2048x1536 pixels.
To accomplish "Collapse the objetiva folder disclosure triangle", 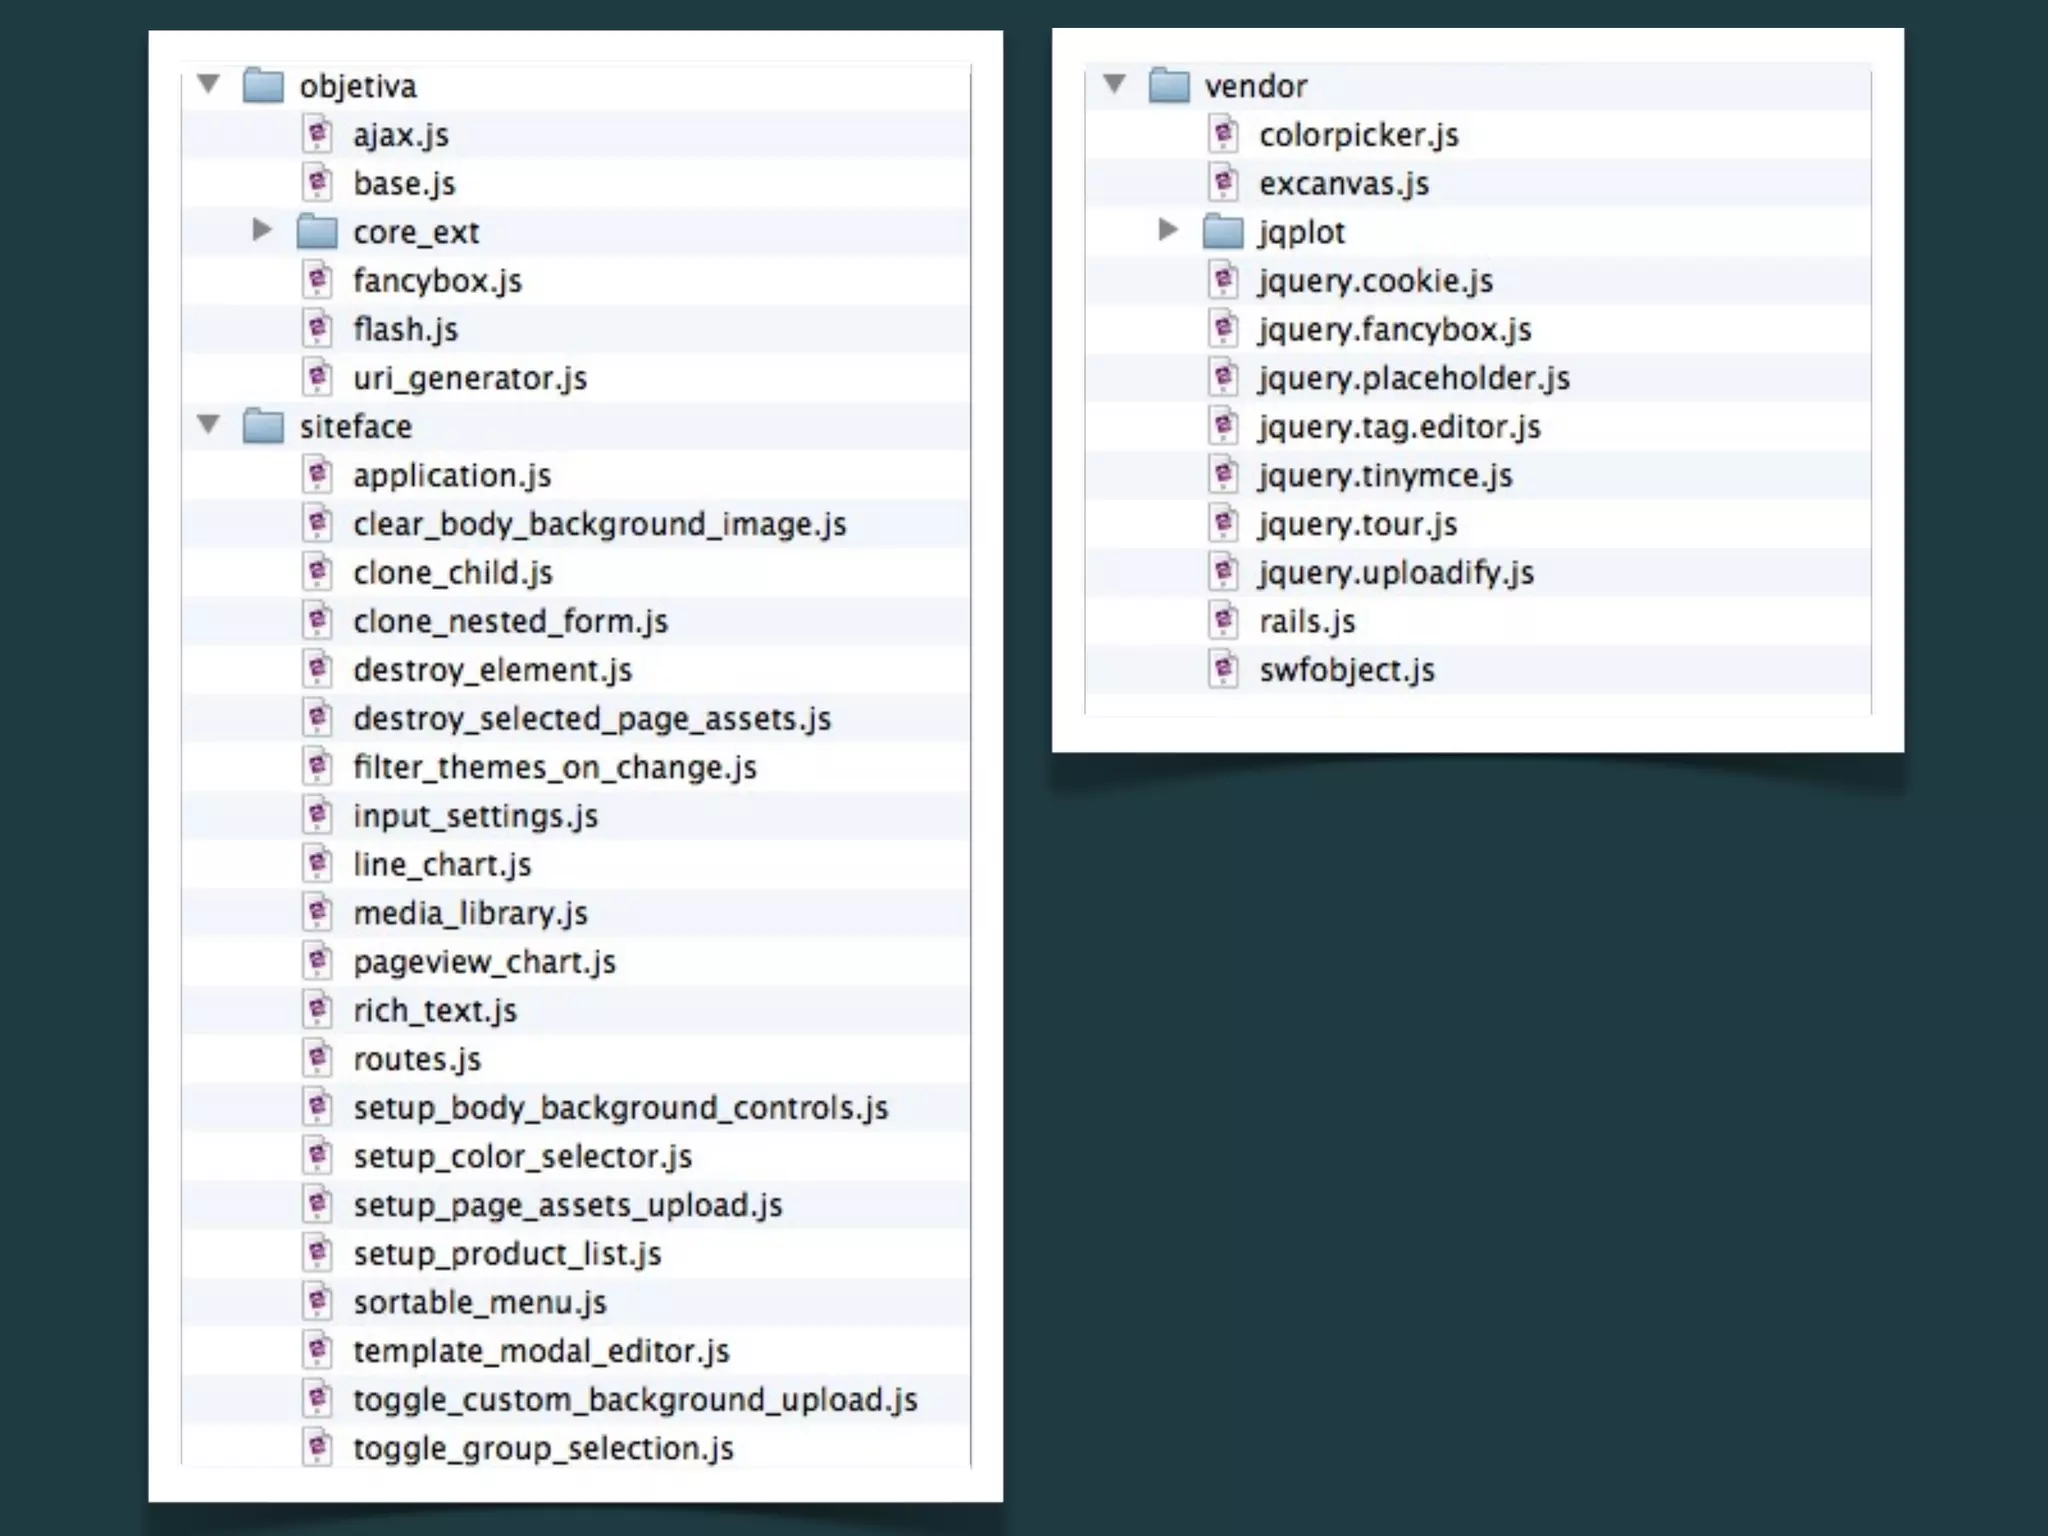I will tap(208, 84).
